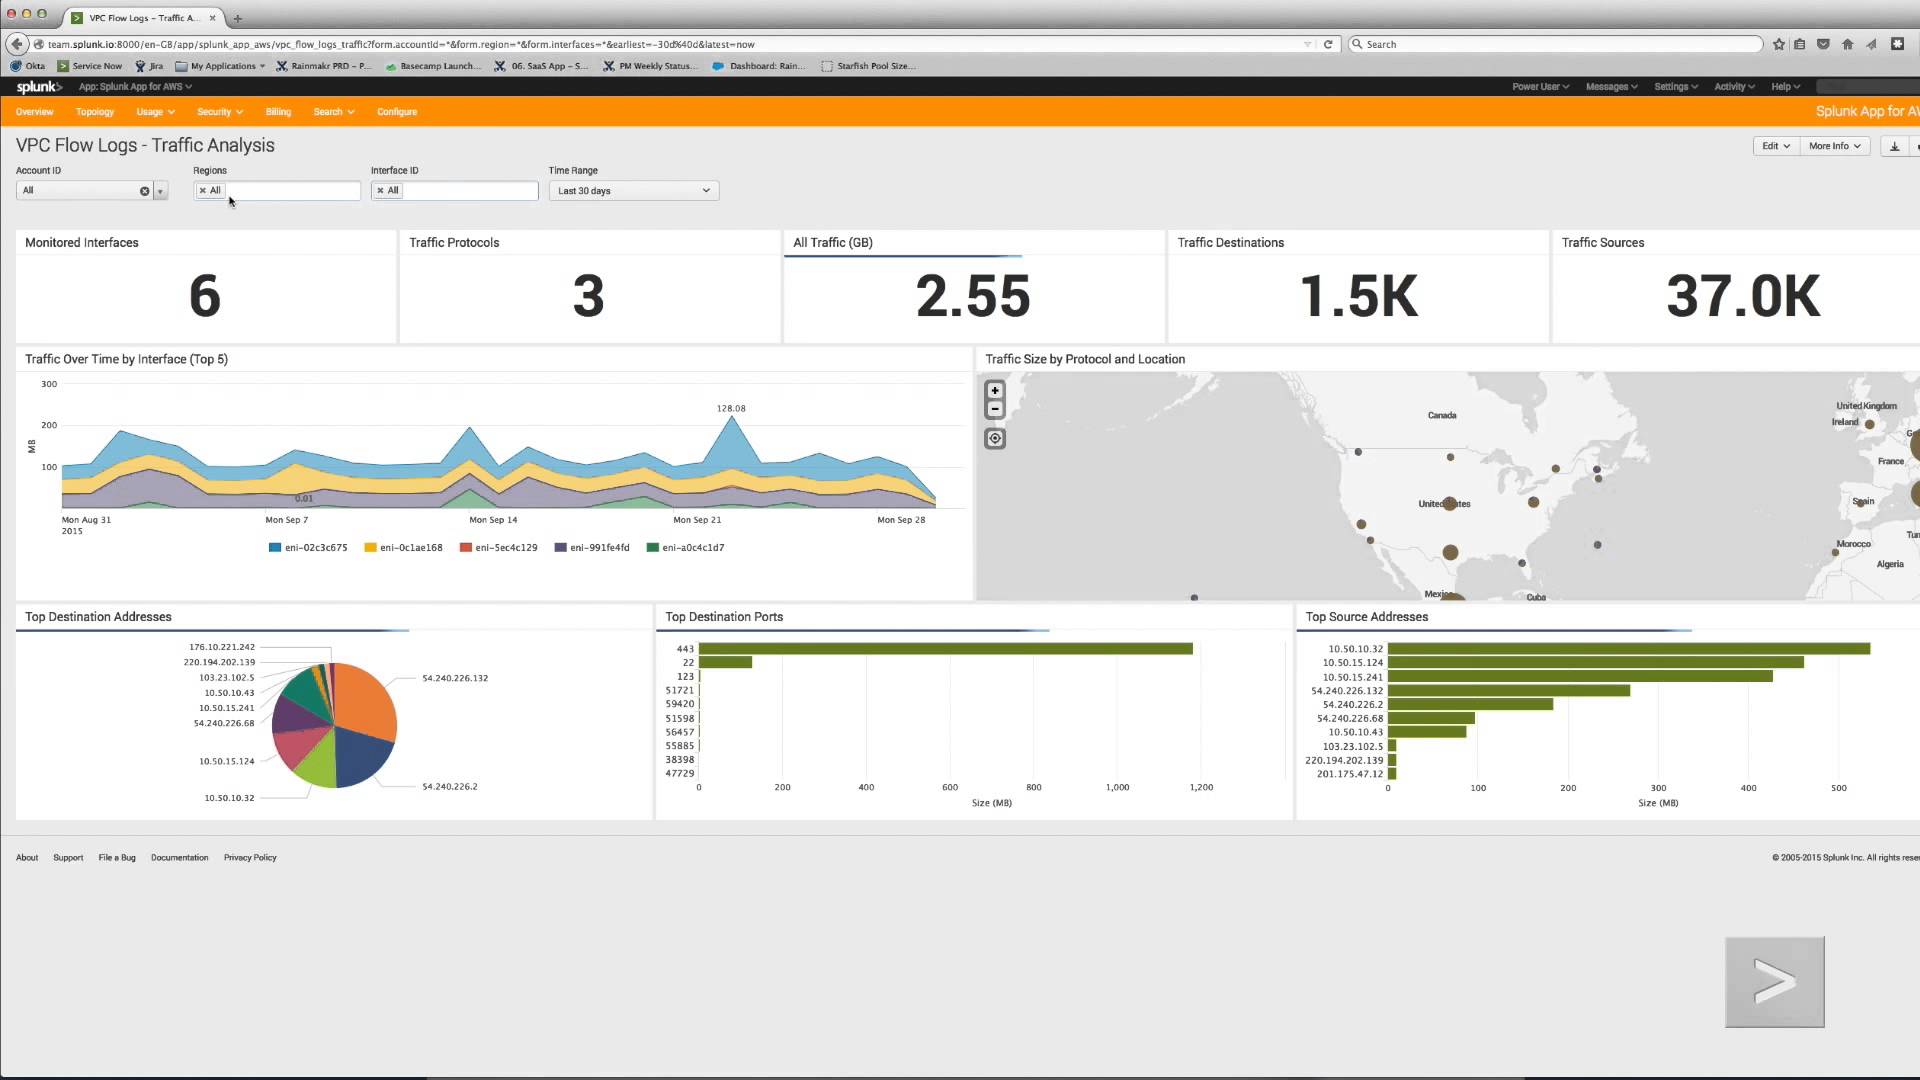Screen dimensions: 1920x1080
Task: Toggle the Account ID selector
Action: [161, 190]
